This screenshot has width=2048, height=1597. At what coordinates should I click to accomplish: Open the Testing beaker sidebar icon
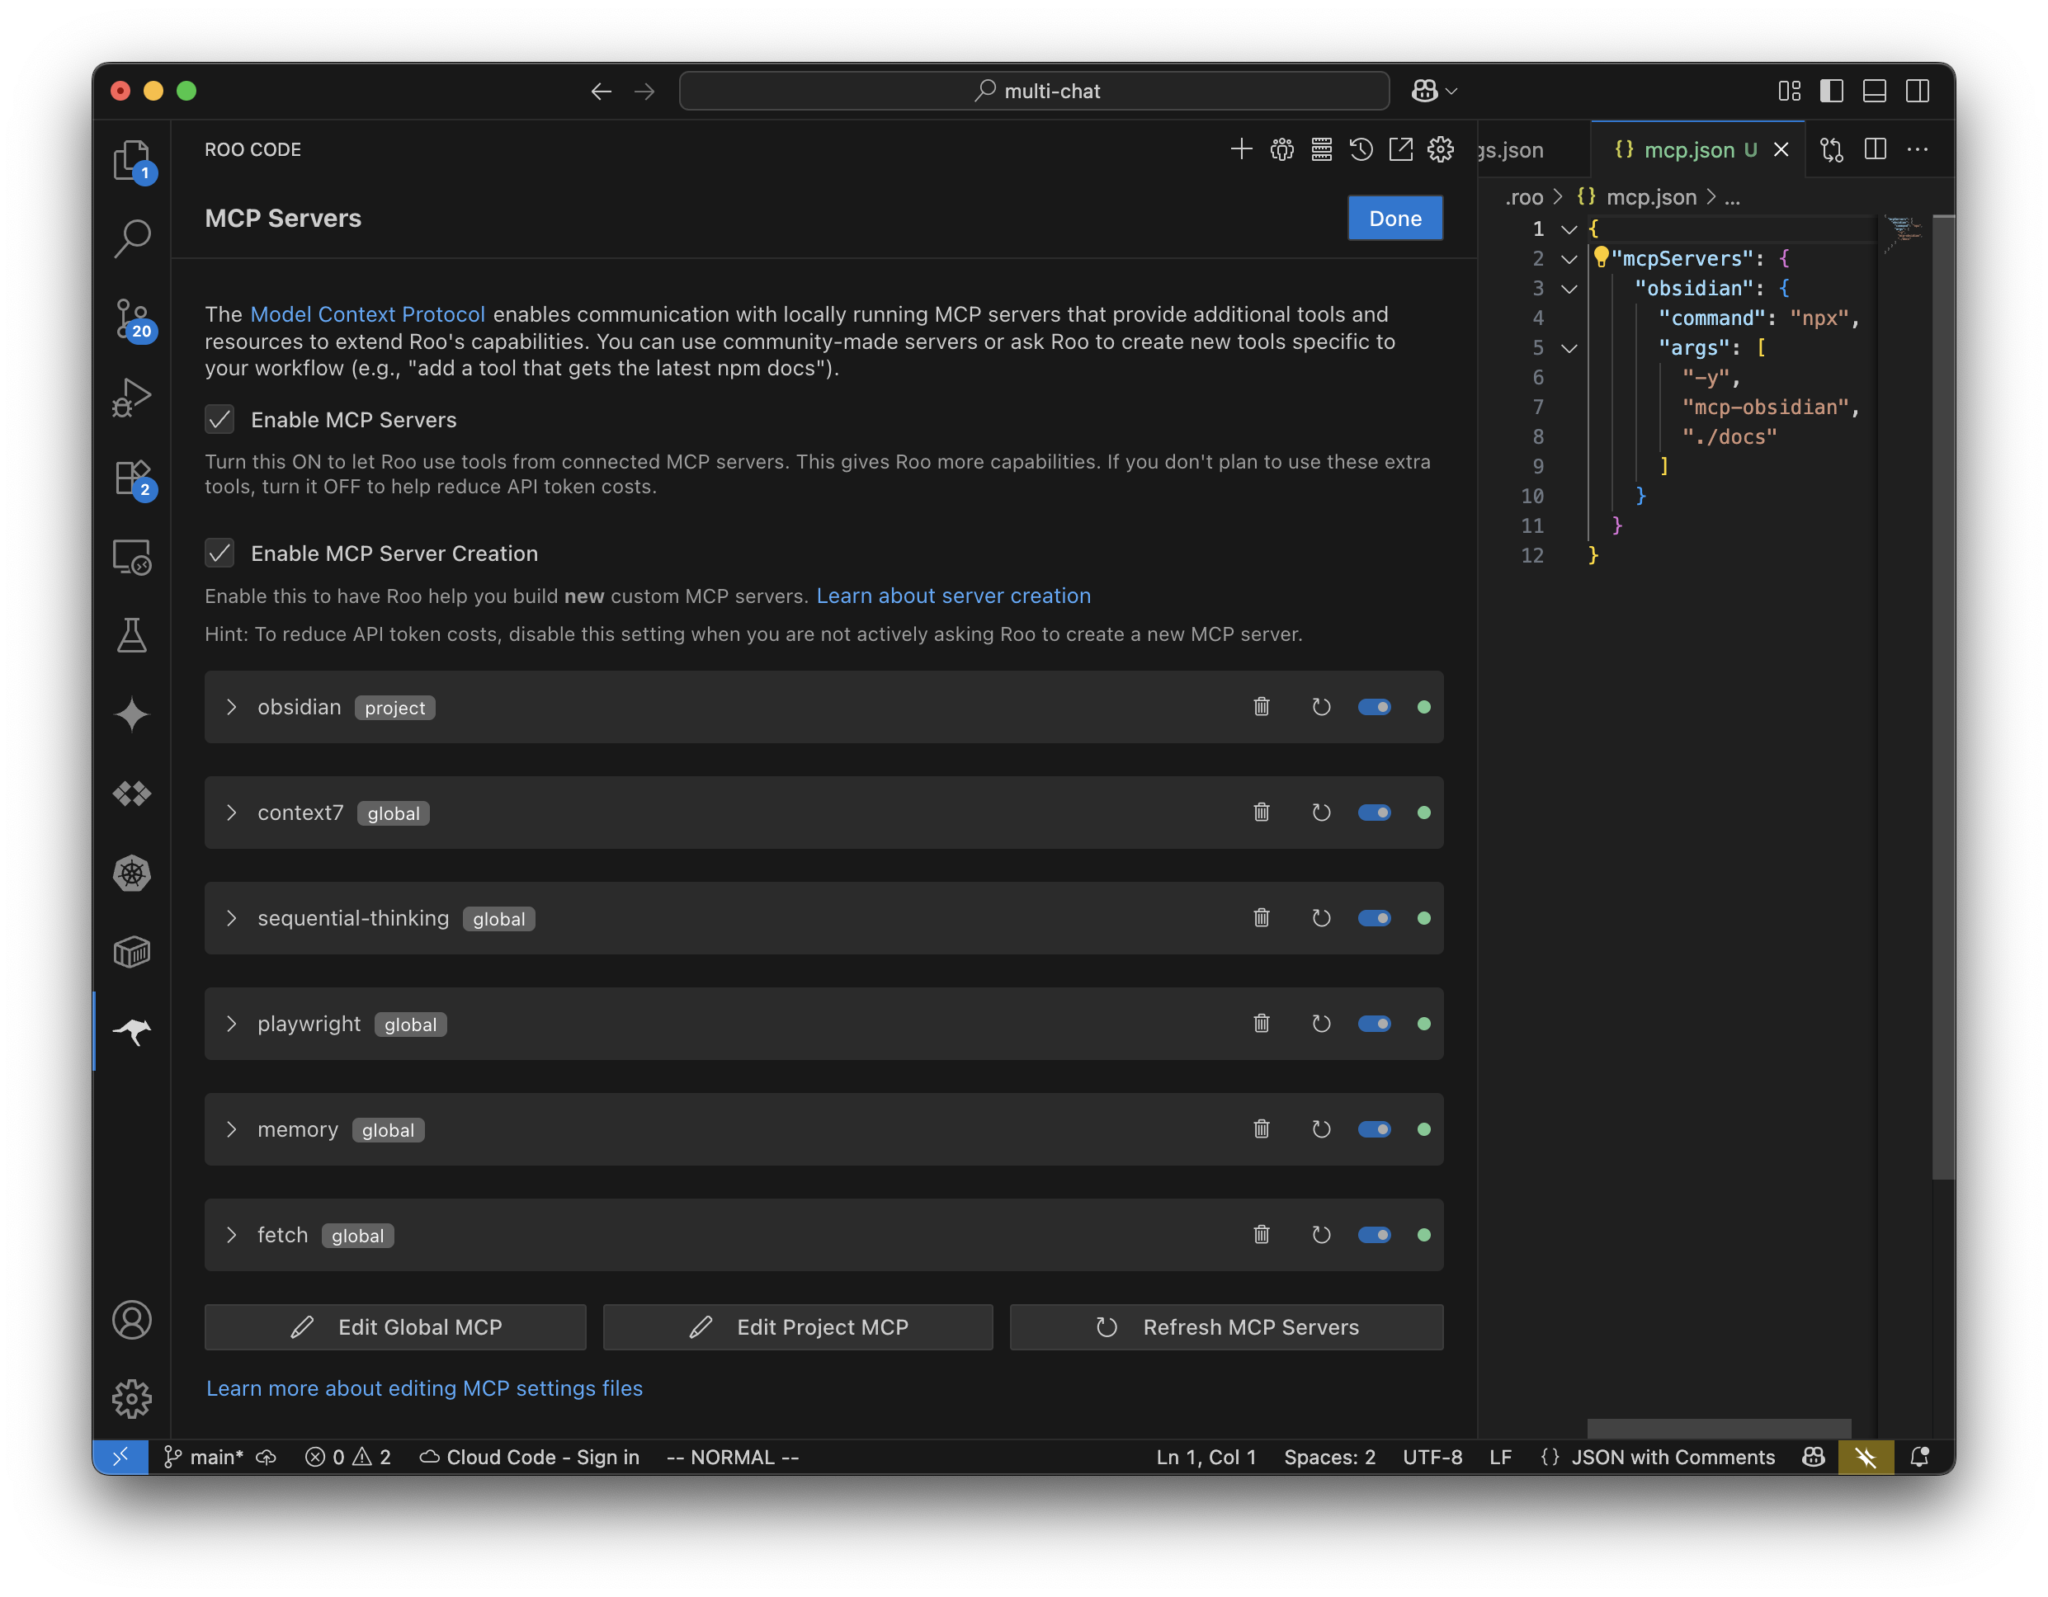click(133, 636)
